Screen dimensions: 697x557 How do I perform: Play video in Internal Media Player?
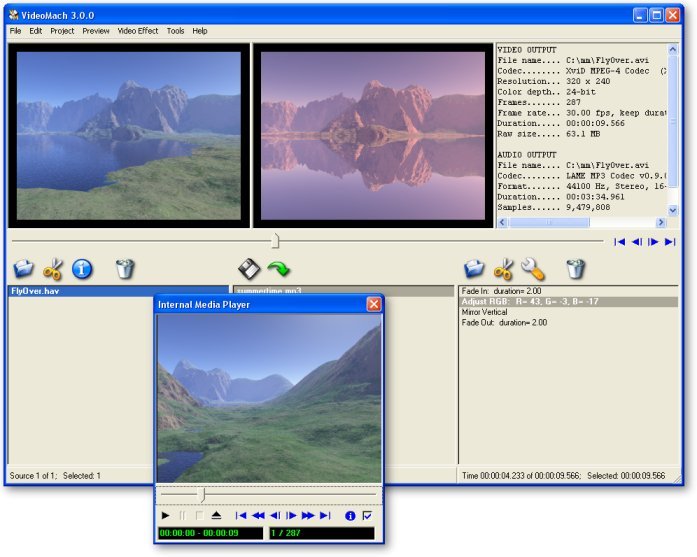tap(165, 515)
